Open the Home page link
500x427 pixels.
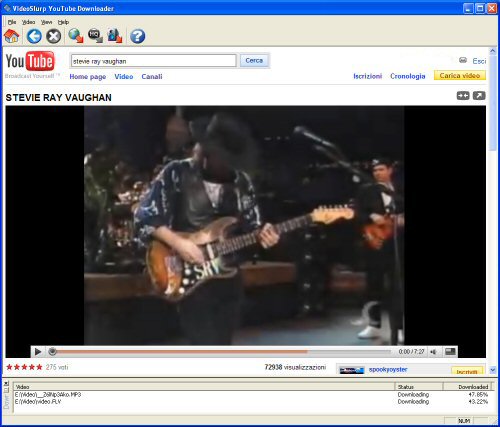pos(88,77)
